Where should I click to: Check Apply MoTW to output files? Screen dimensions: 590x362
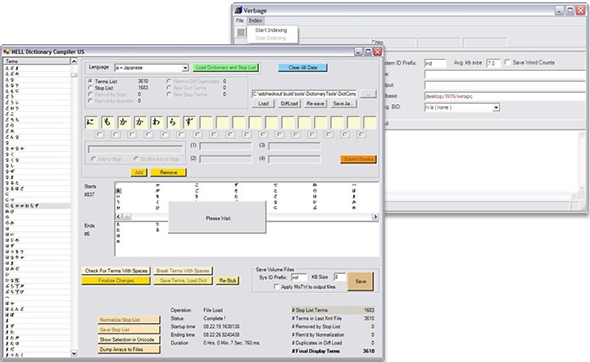(277, 287)
